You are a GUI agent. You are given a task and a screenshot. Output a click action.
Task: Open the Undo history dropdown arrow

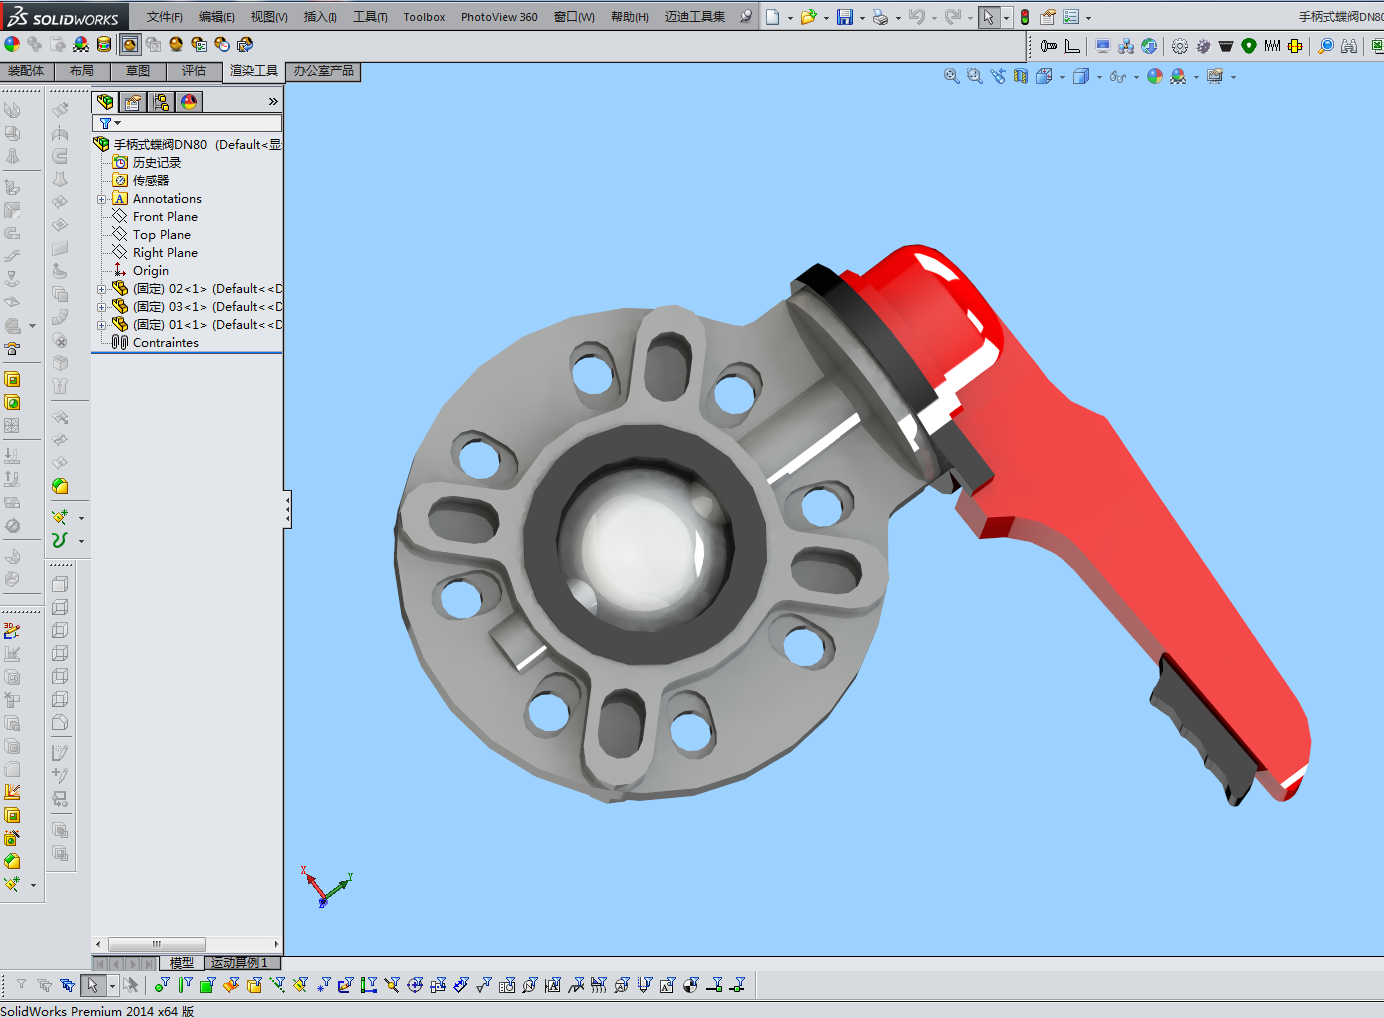click(934, 18)
